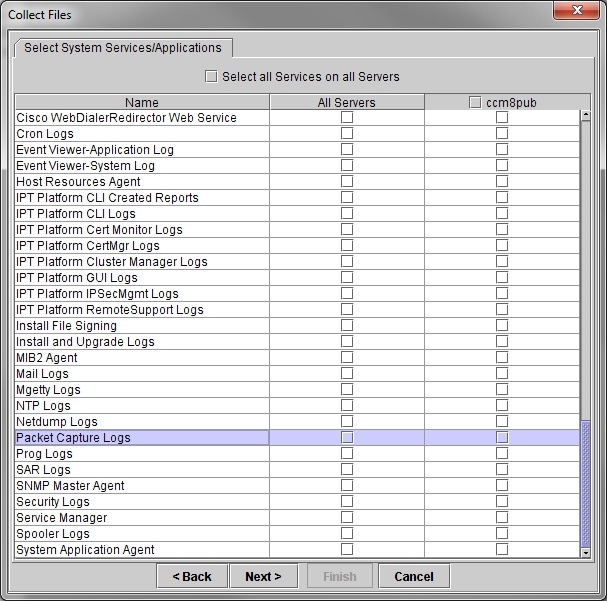Tick IPT Platform Cert Monitor Logs All Servers

click(x=347, y=229)
